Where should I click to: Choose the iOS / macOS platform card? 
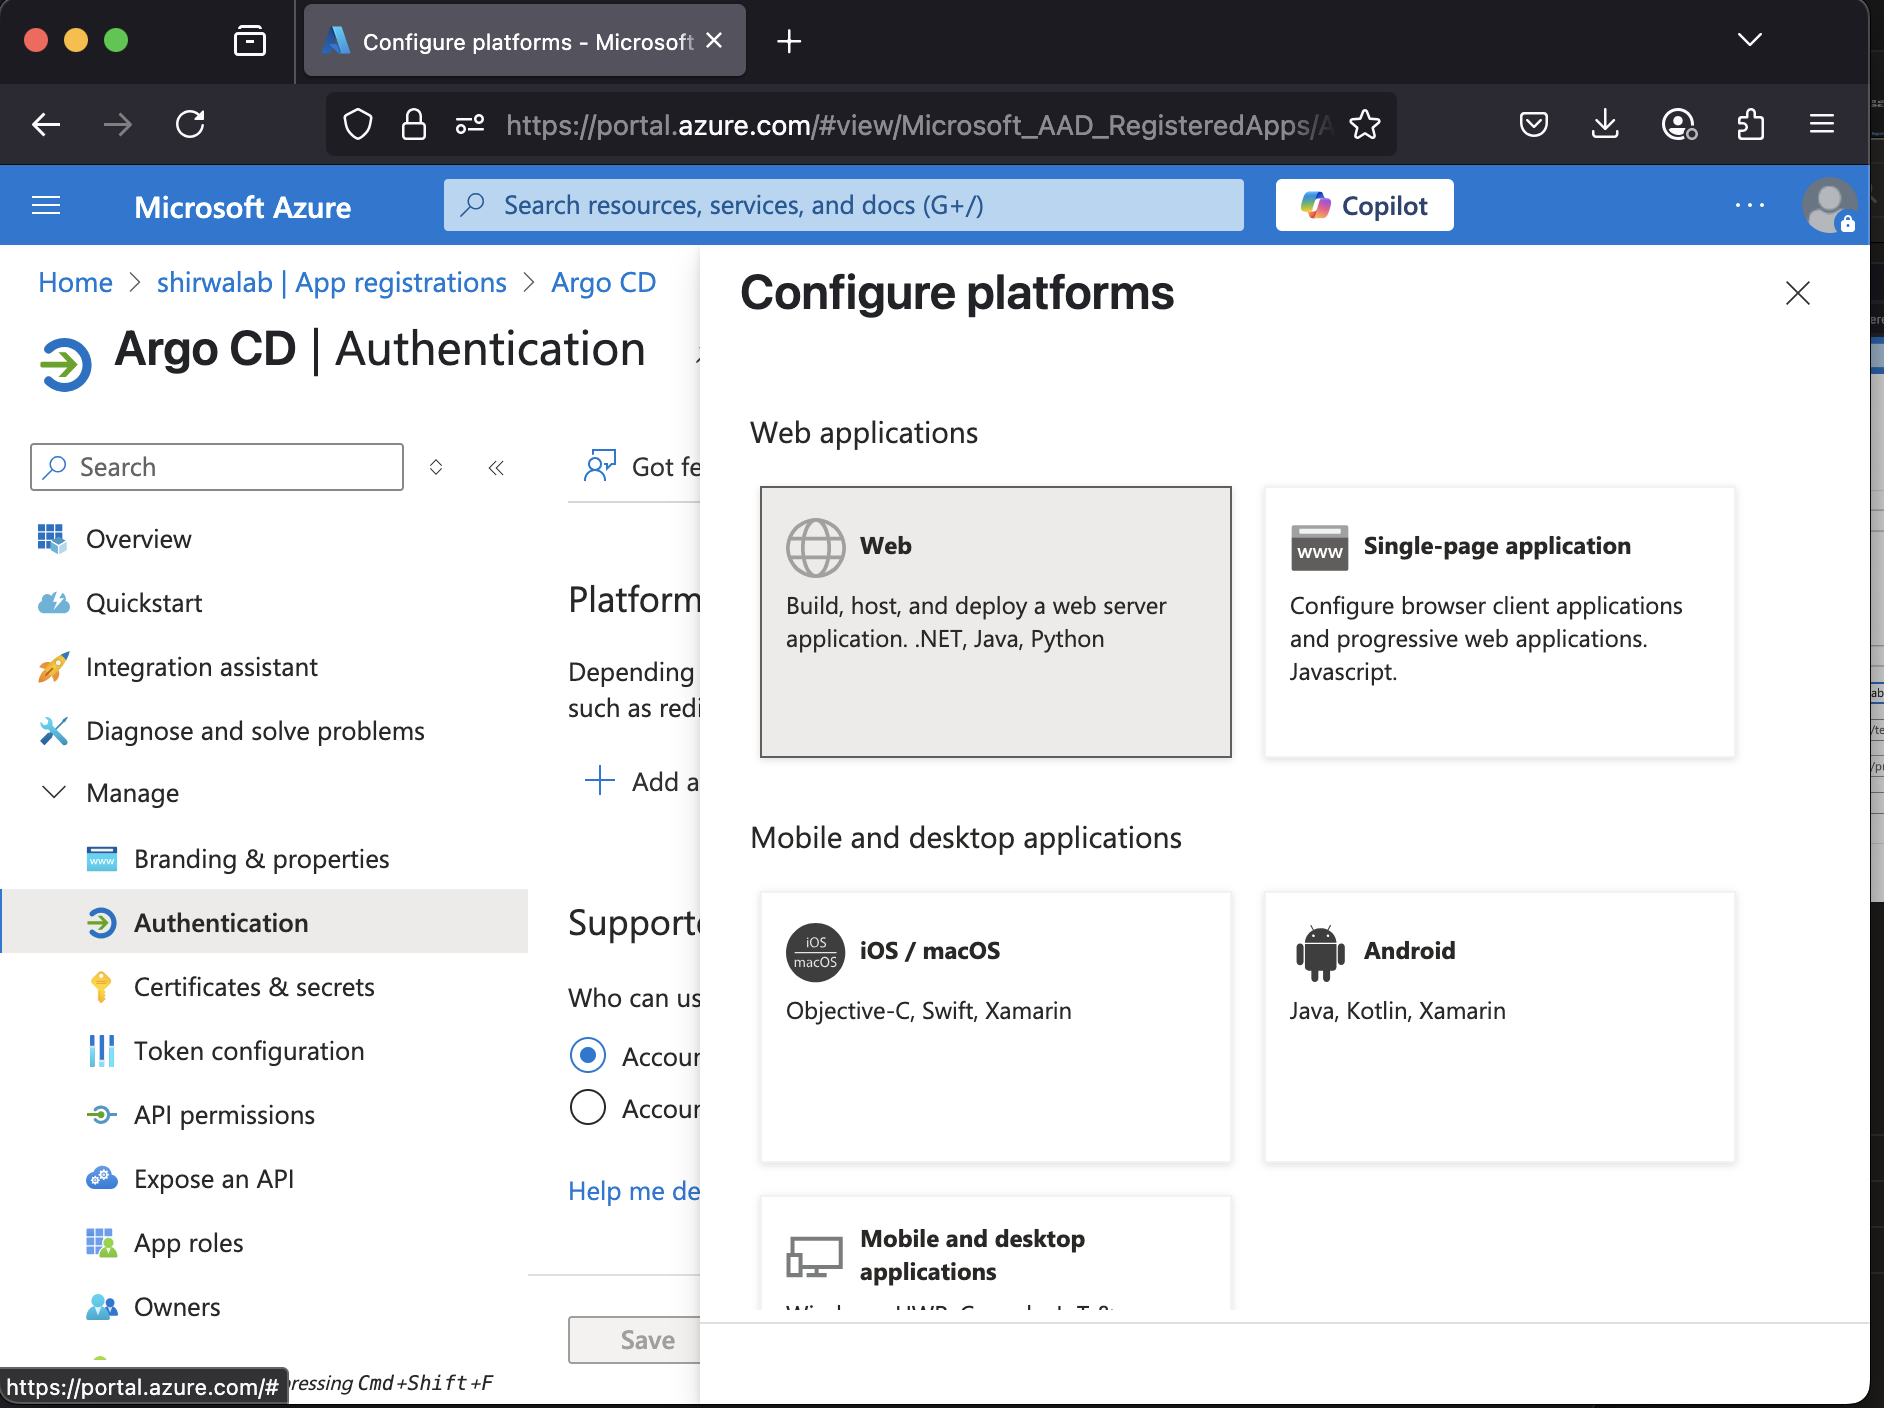click(995, 1027)
